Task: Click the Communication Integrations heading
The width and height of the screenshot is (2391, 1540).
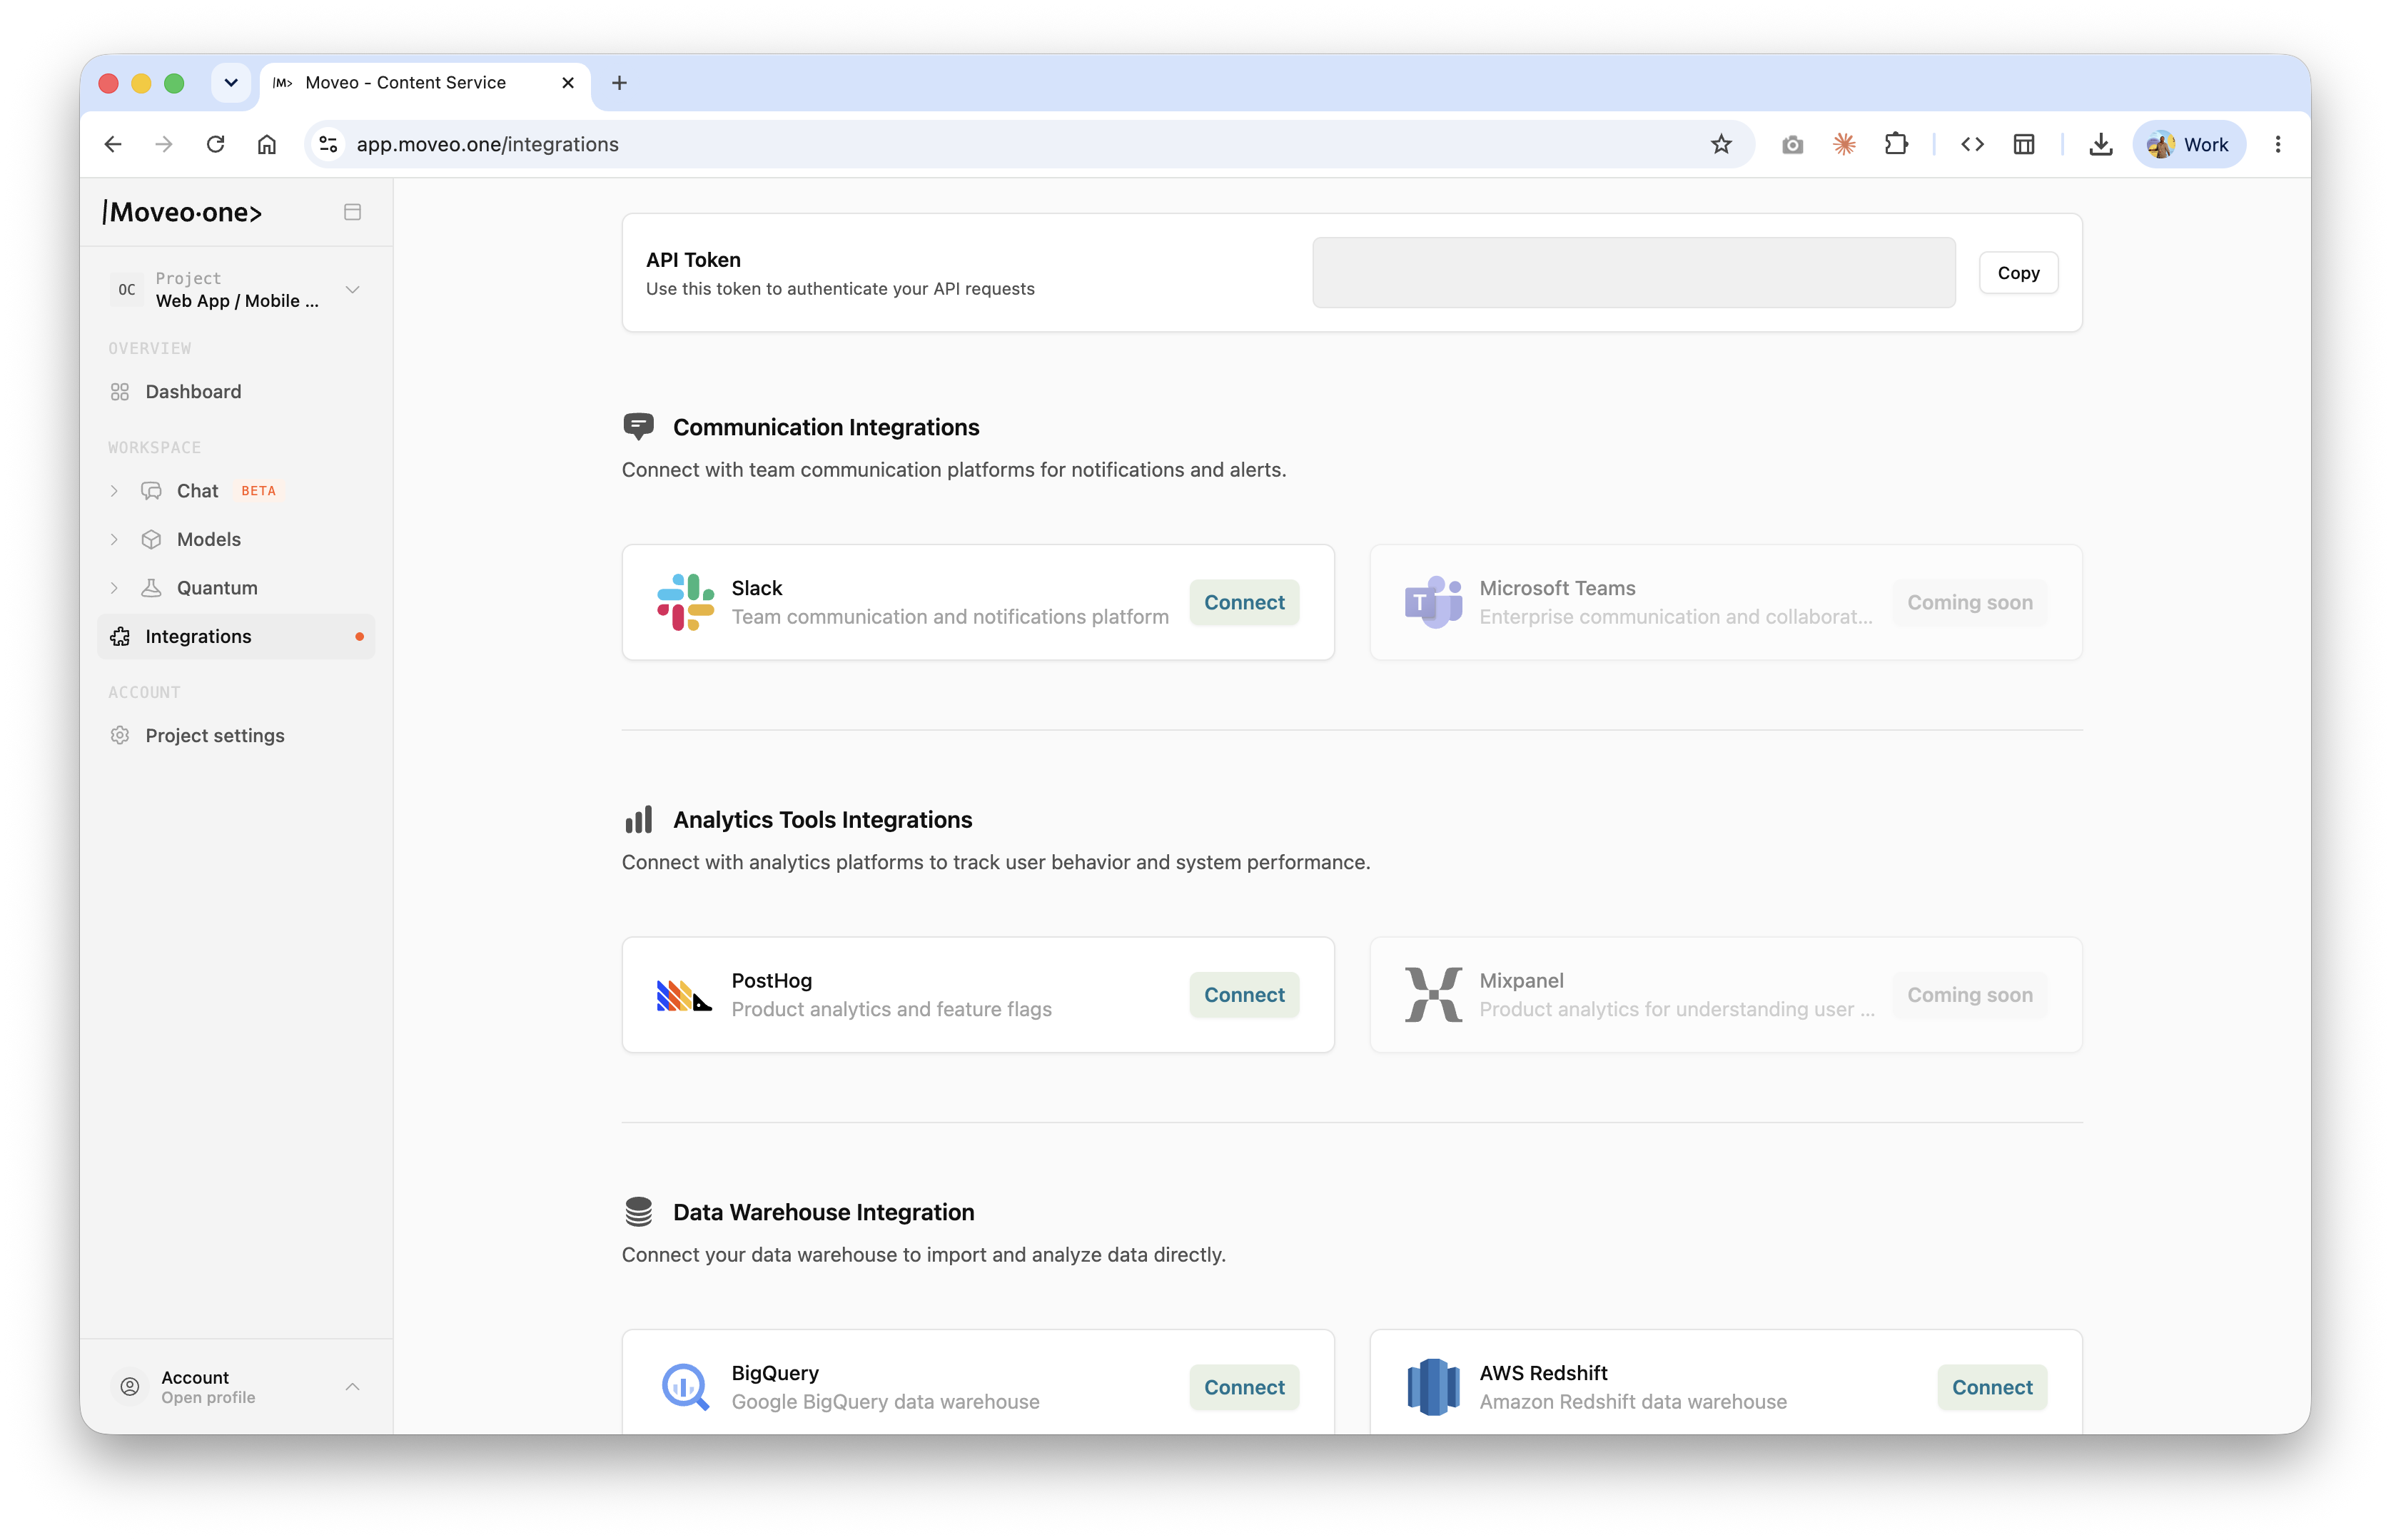Action: click(x=826, y=427)
